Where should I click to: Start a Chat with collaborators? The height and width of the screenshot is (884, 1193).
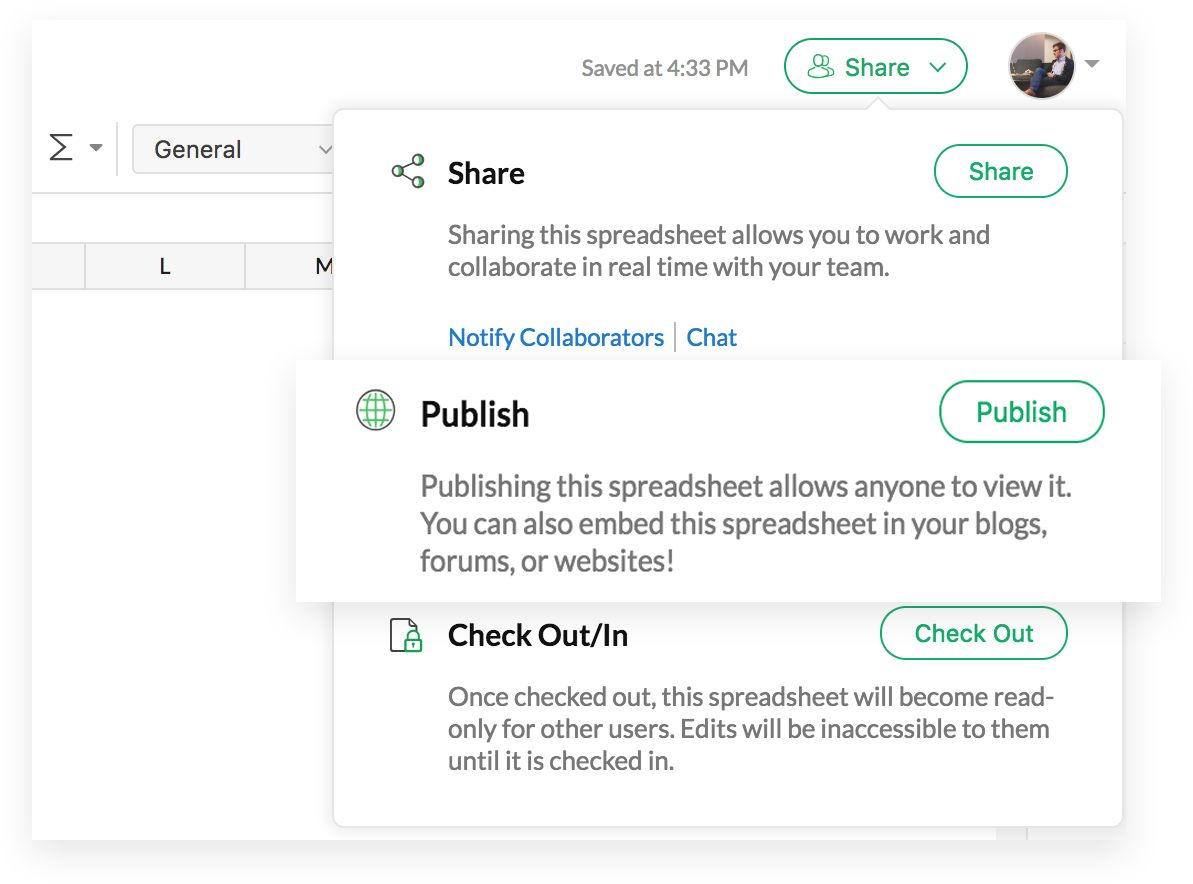click(711, 337)
